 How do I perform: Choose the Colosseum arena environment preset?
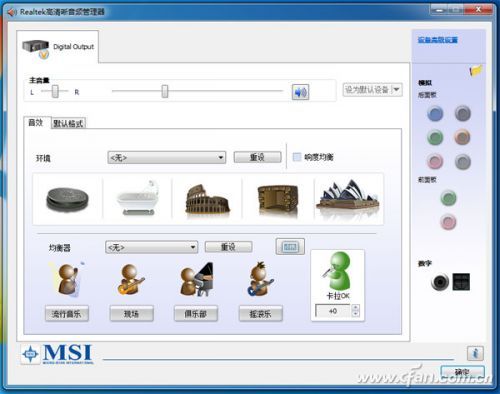tap(207, 199)
